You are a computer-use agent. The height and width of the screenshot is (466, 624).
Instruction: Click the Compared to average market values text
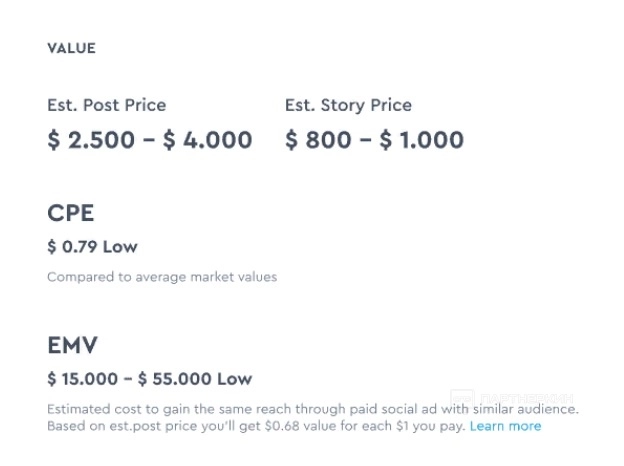coord(162,277)
